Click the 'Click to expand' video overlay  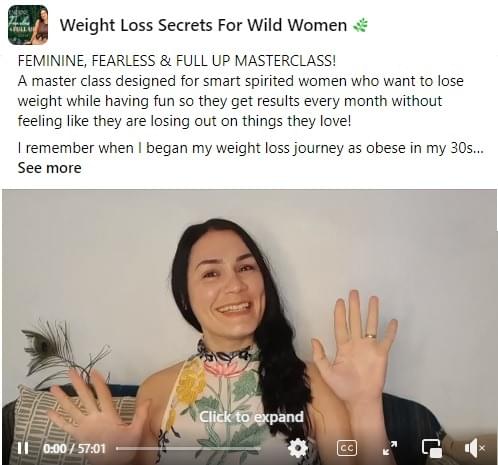tap(251, 417)
